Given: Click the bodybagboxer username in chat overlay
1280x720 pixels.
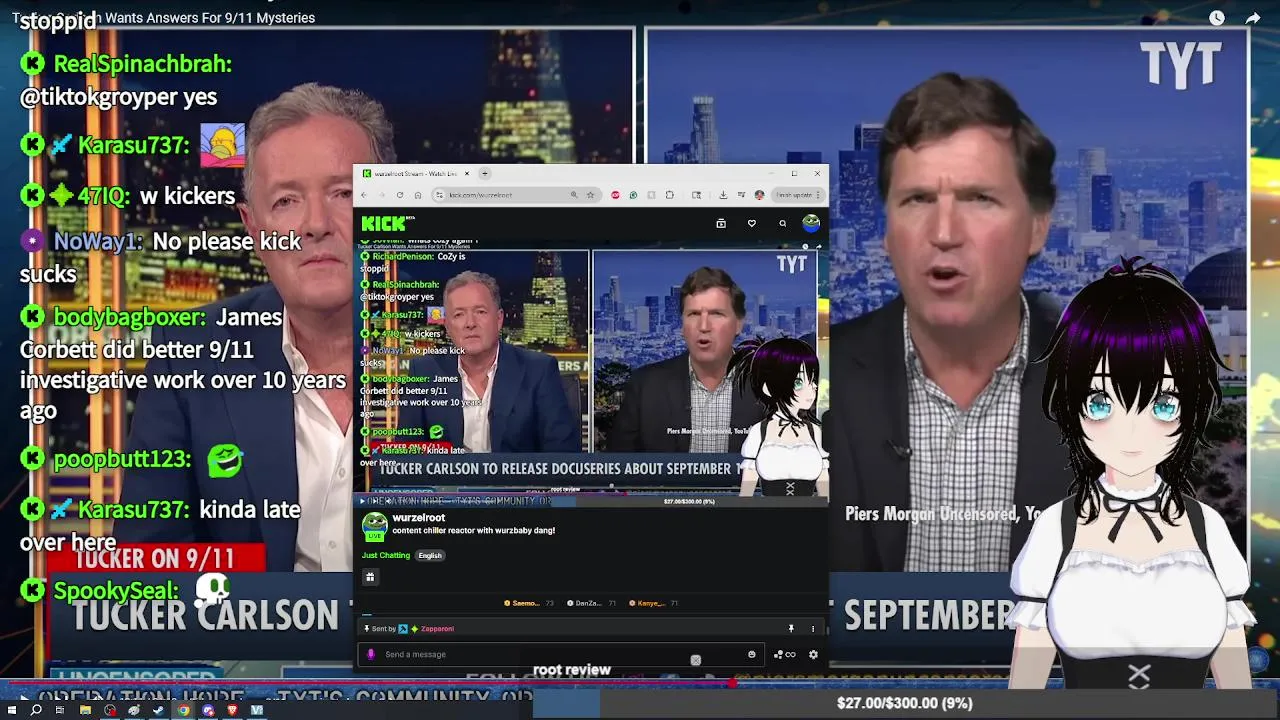Looking at the screenshot, I should 129,317.
